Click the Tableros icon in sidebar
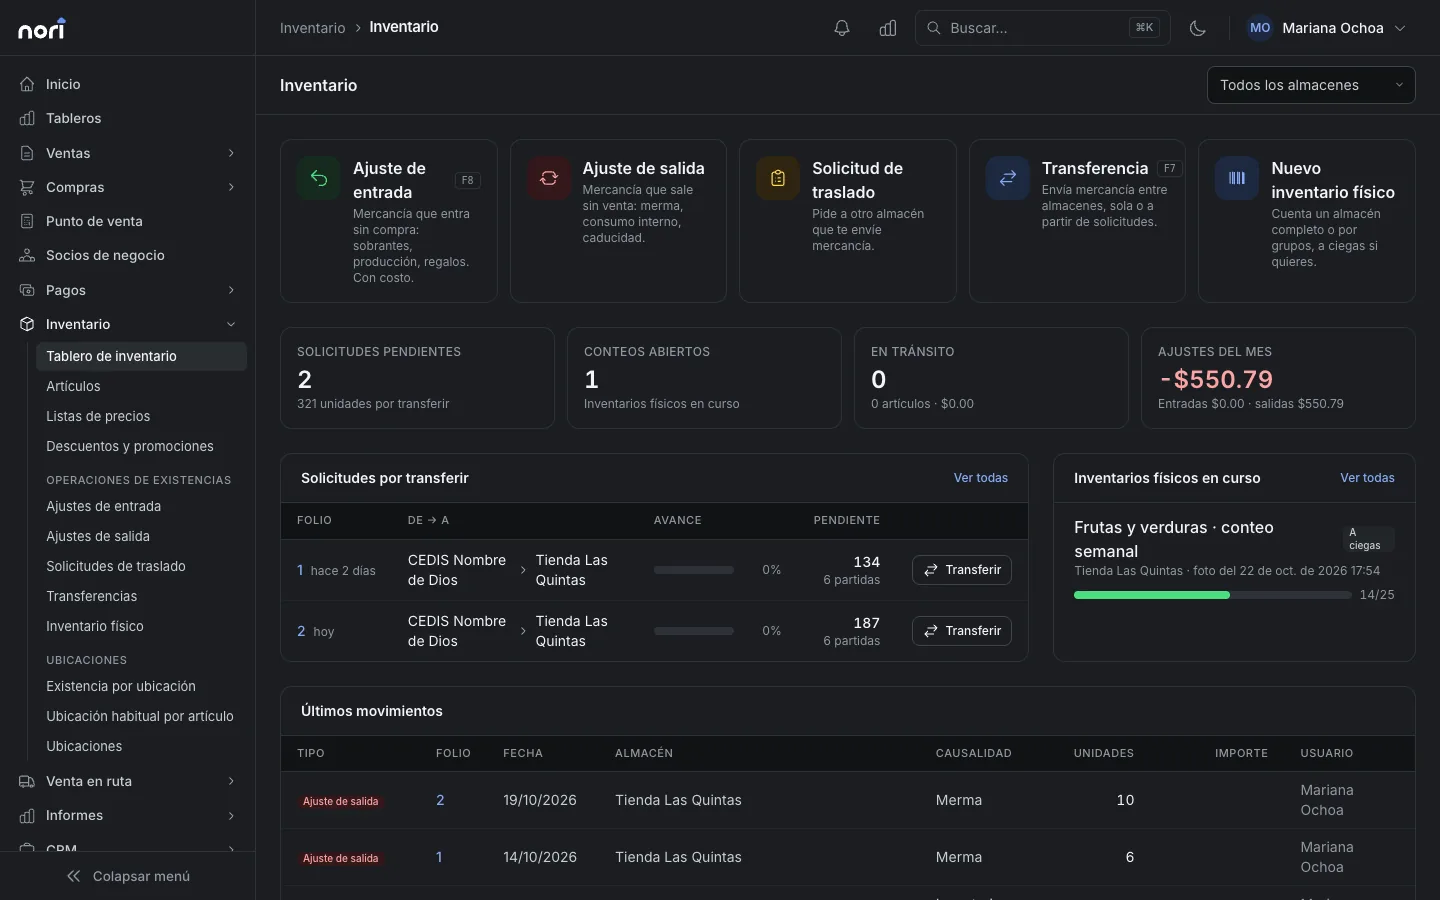The height and width of the screenshot is (900, 1440). [x=27, y=118]
